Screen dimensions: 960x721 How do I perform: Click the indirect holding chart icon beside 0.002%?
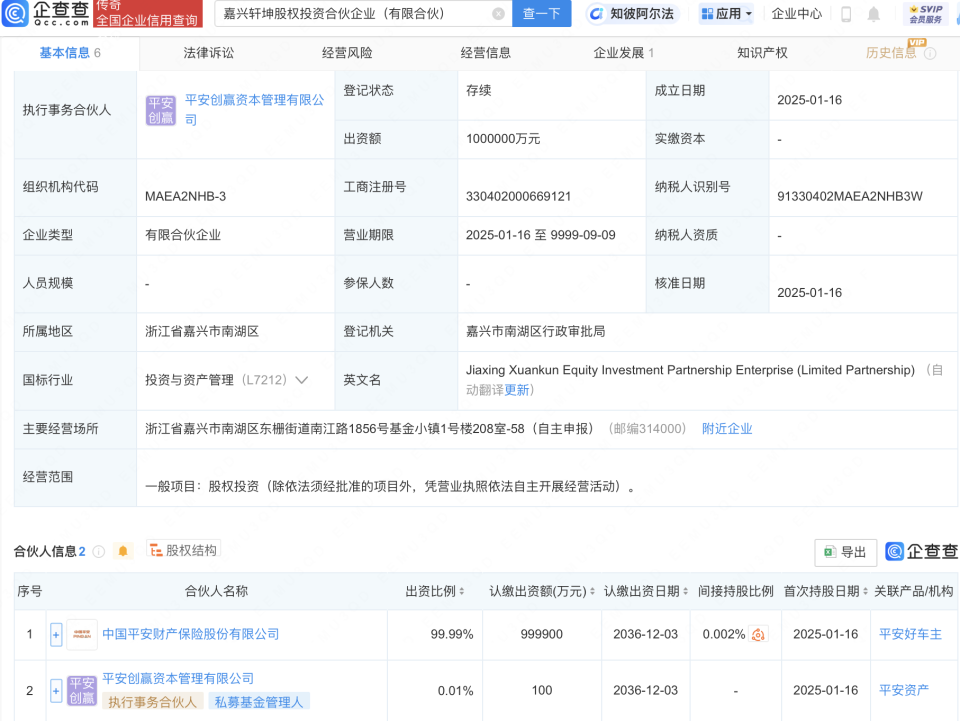[758, 635]
